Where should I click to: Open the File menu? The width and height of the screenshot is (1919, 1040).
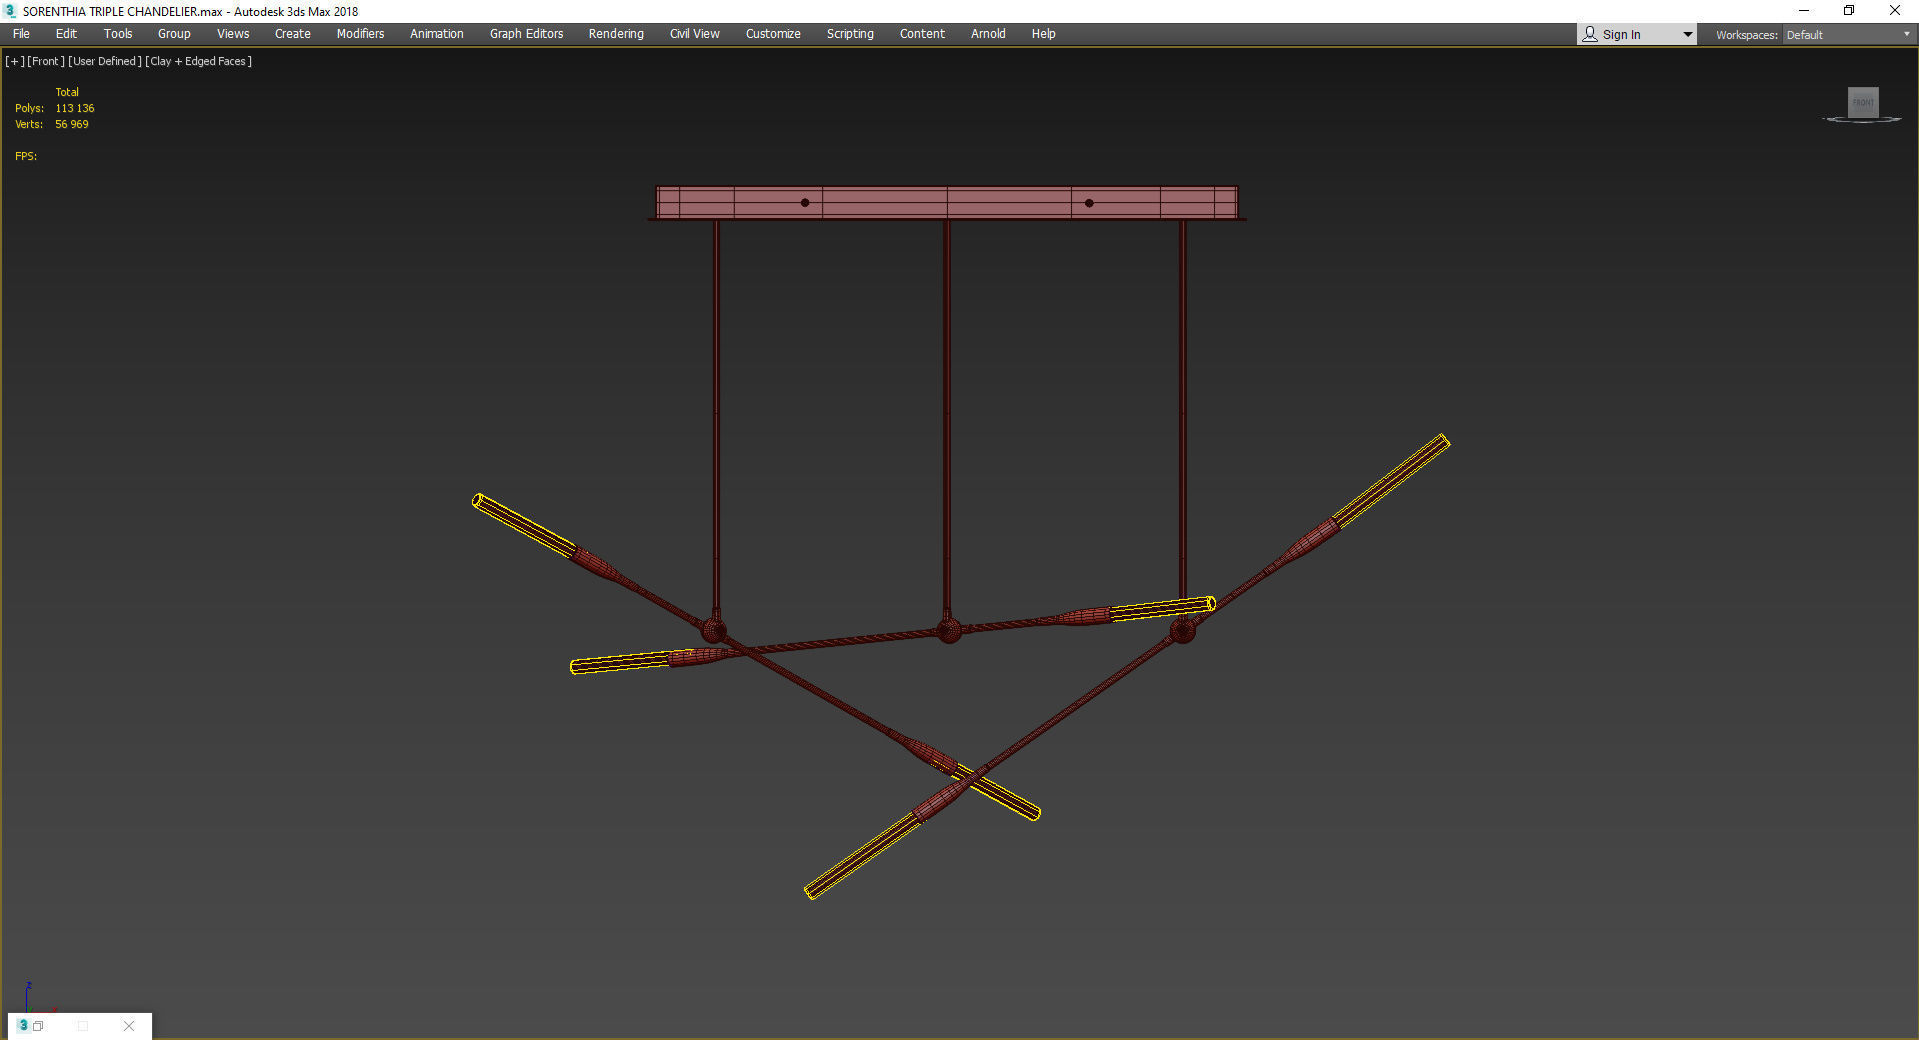[x=21, y=34]
